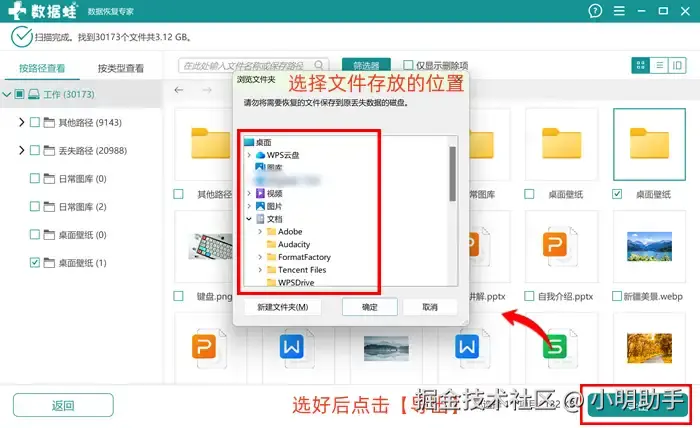Click the 工作 (30173) drive icon
Viewport: 700px width, 428px height.
34,94
